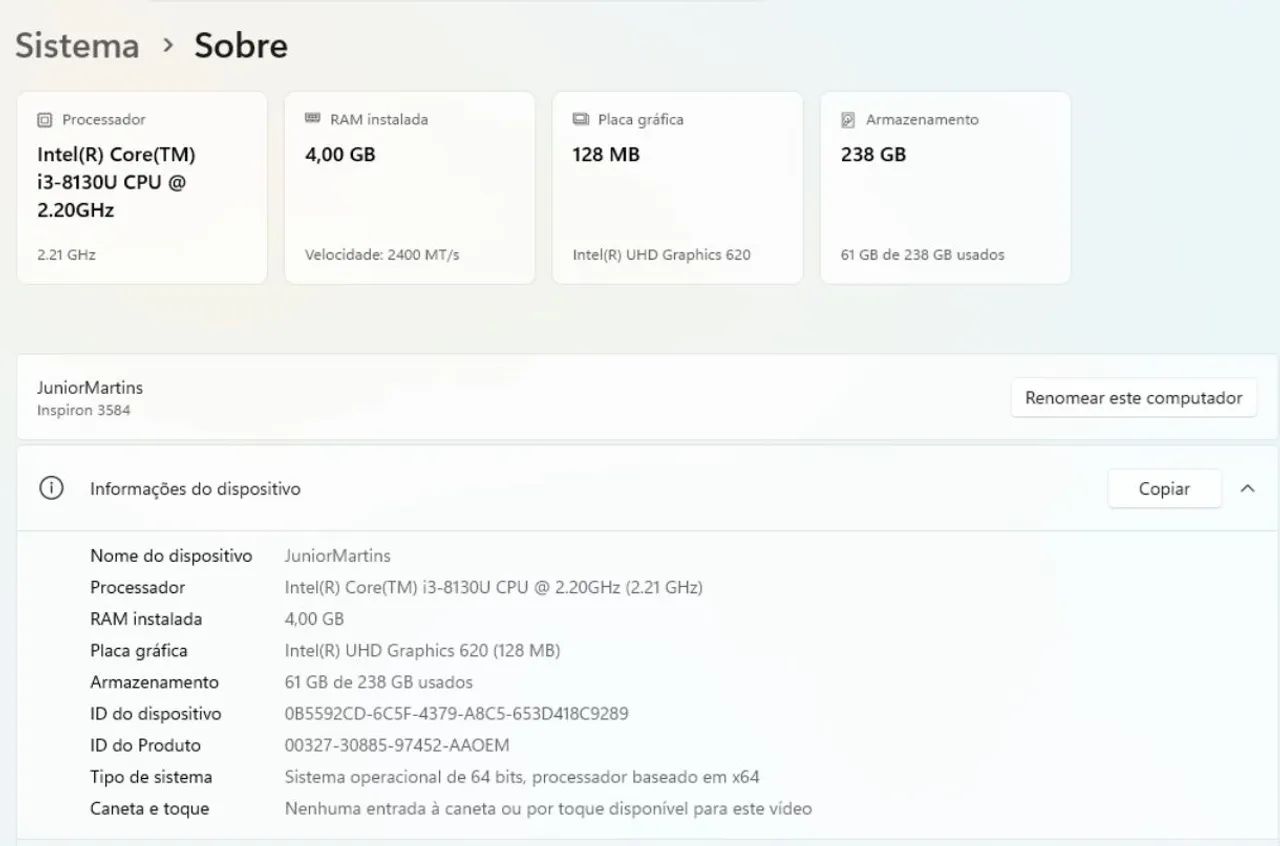Copy device information with Copiar button
This screenshot has width=1280, height=846.
coord(1164,489)
